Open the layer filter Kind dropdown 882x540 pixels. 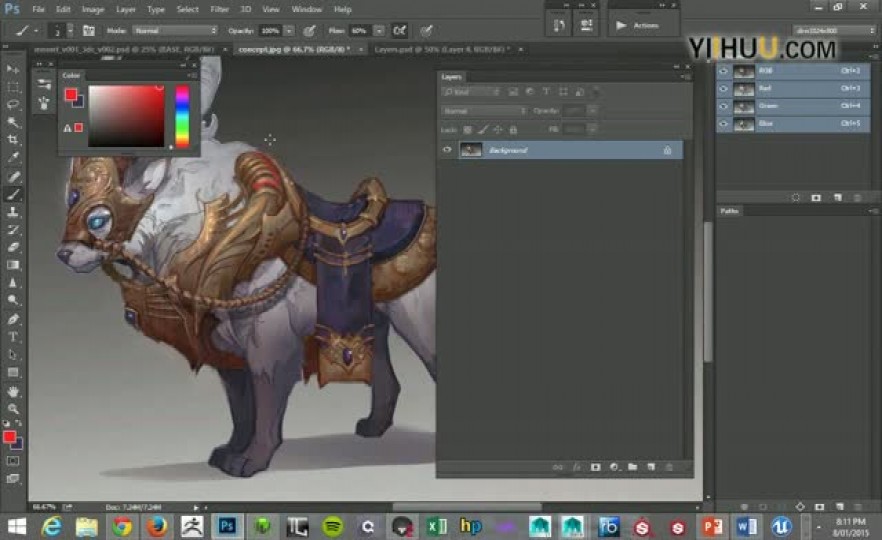(x=471, y=92)
